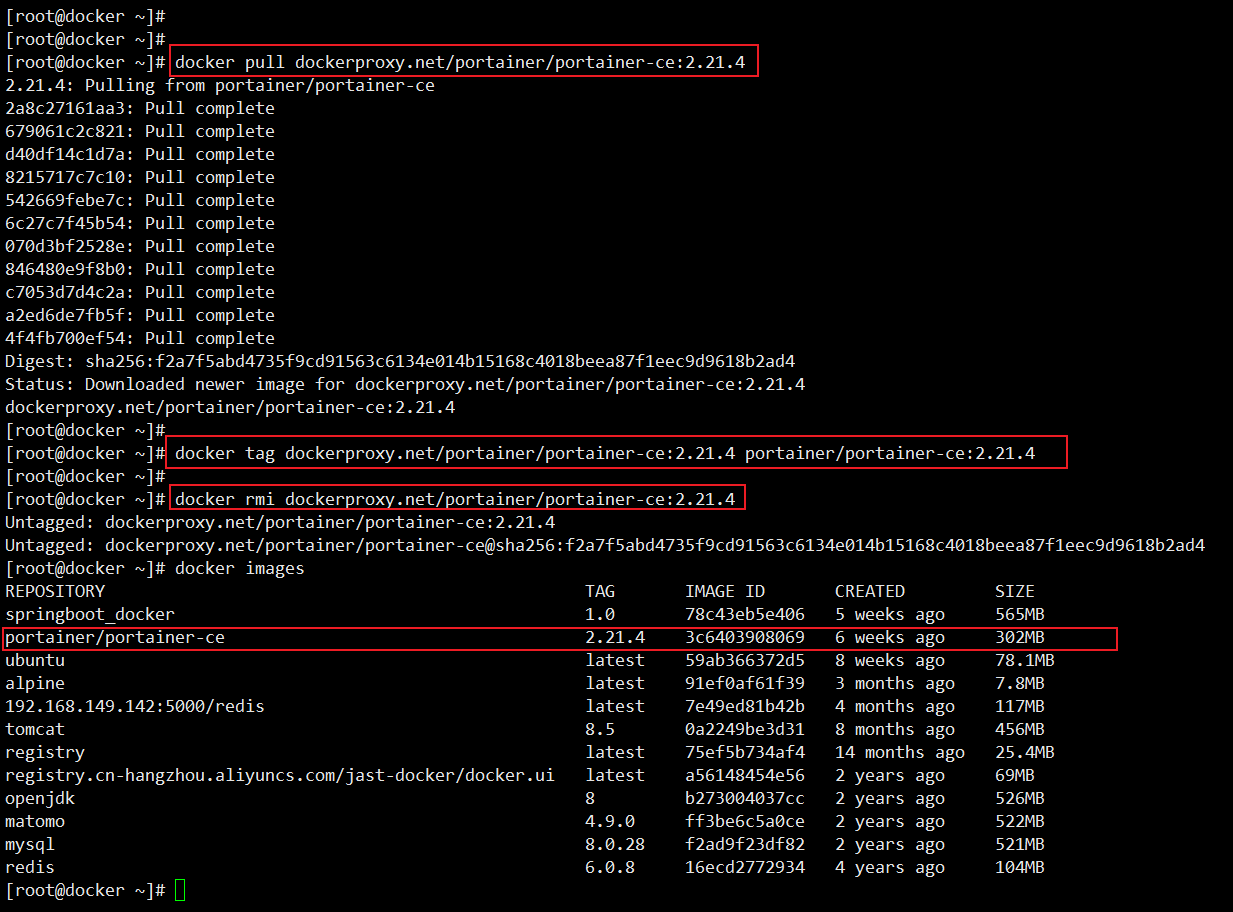Select the Digest sha256 line
The height and width of the screenshot is (912, 1233).
(400, 361)
